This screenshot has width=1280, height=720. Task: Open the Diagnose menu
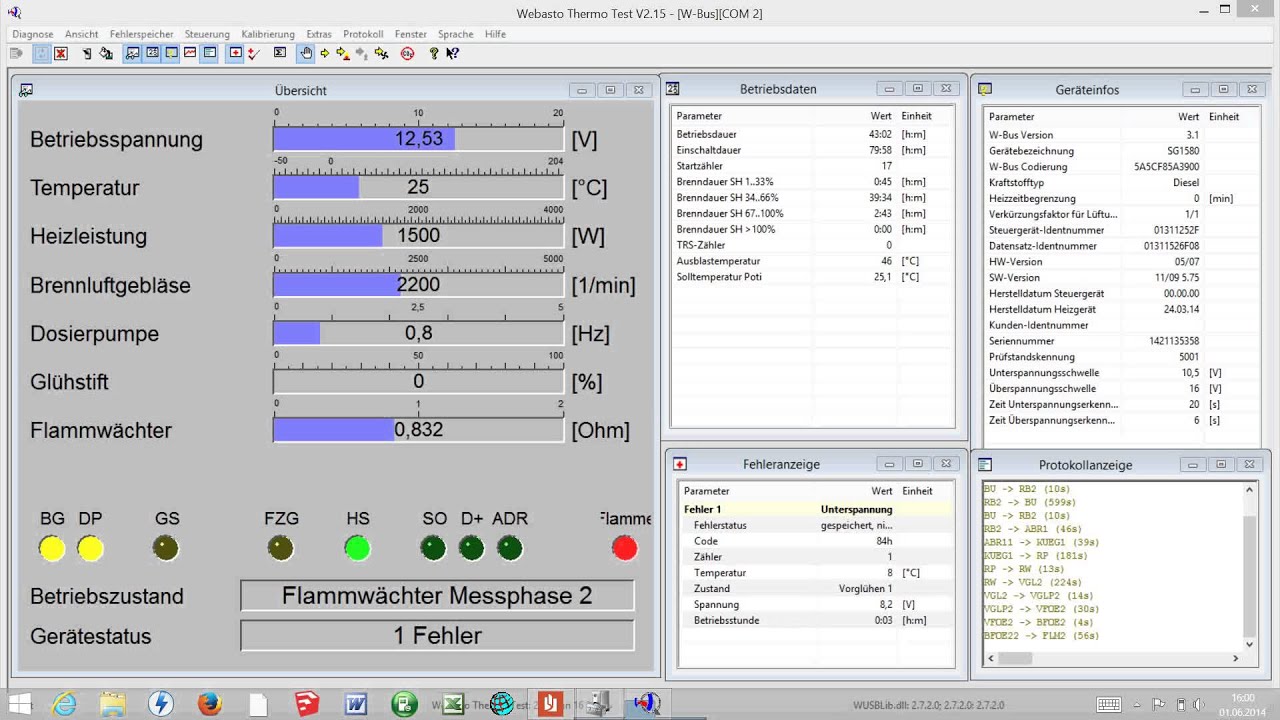coord(33,34)
